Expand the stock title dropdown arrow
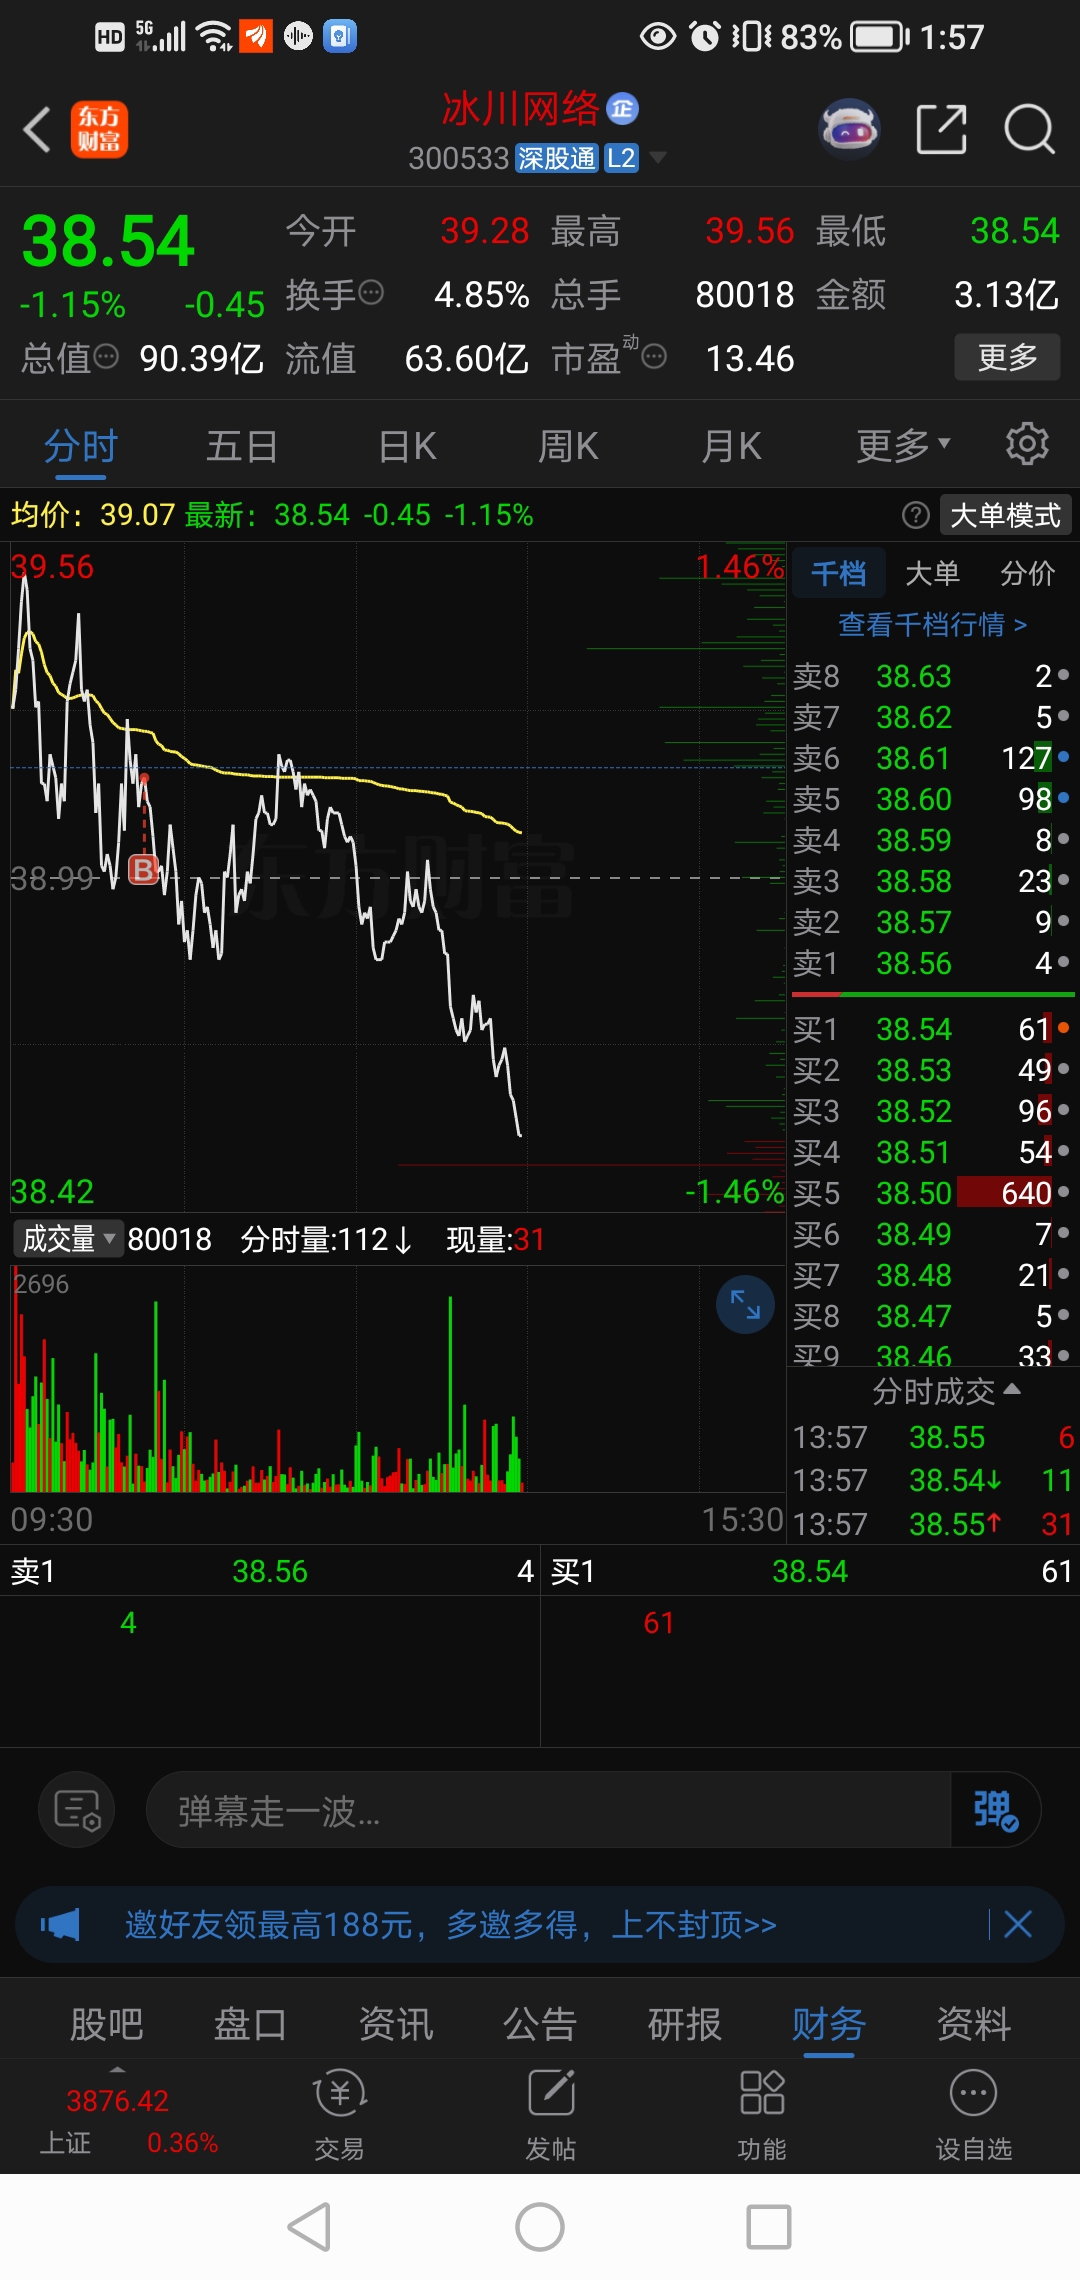Screen dimensions: 1080x2280 click(658, 158)
